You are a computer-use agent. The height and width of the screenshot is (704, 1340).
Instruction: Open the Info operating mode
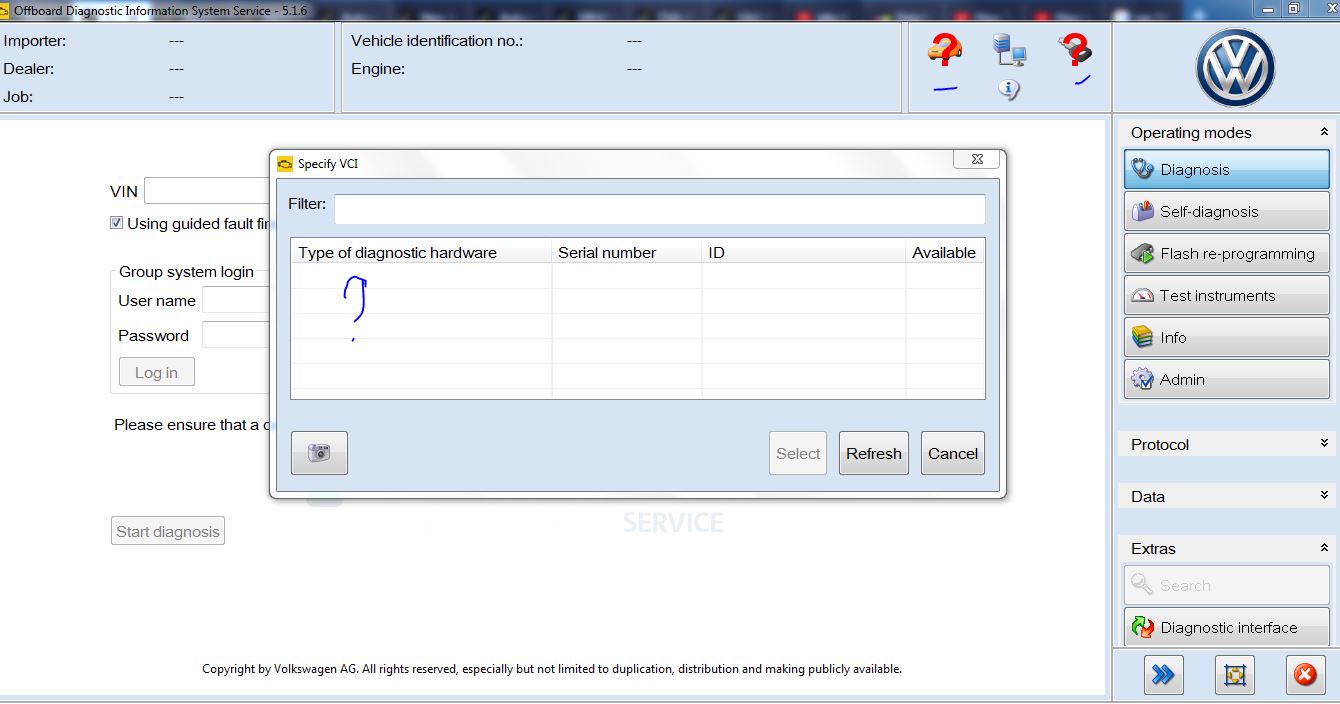1224,337
